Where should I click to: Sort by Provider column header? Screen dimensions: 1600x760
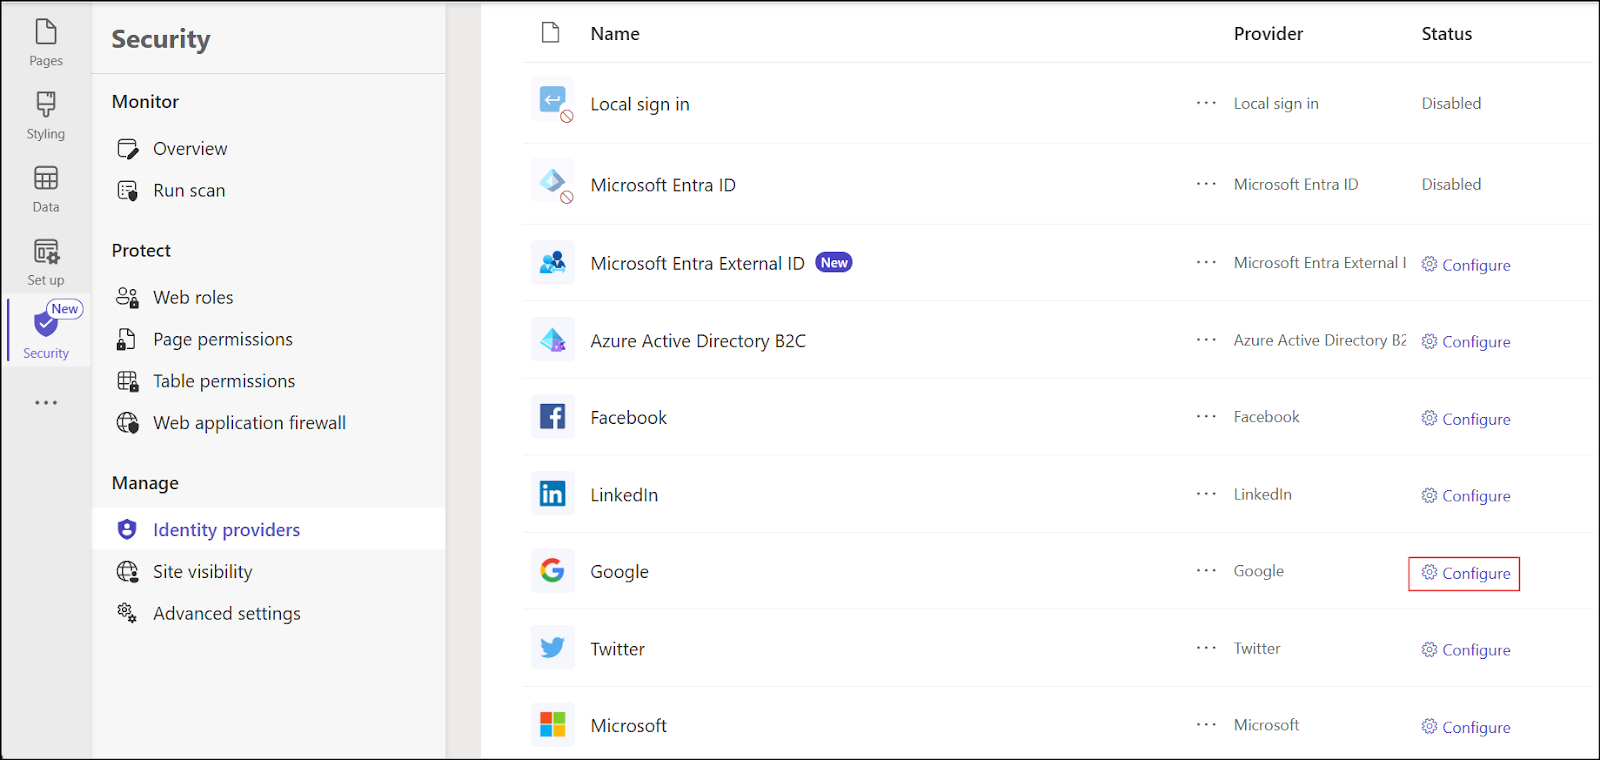pos(1268,34)
